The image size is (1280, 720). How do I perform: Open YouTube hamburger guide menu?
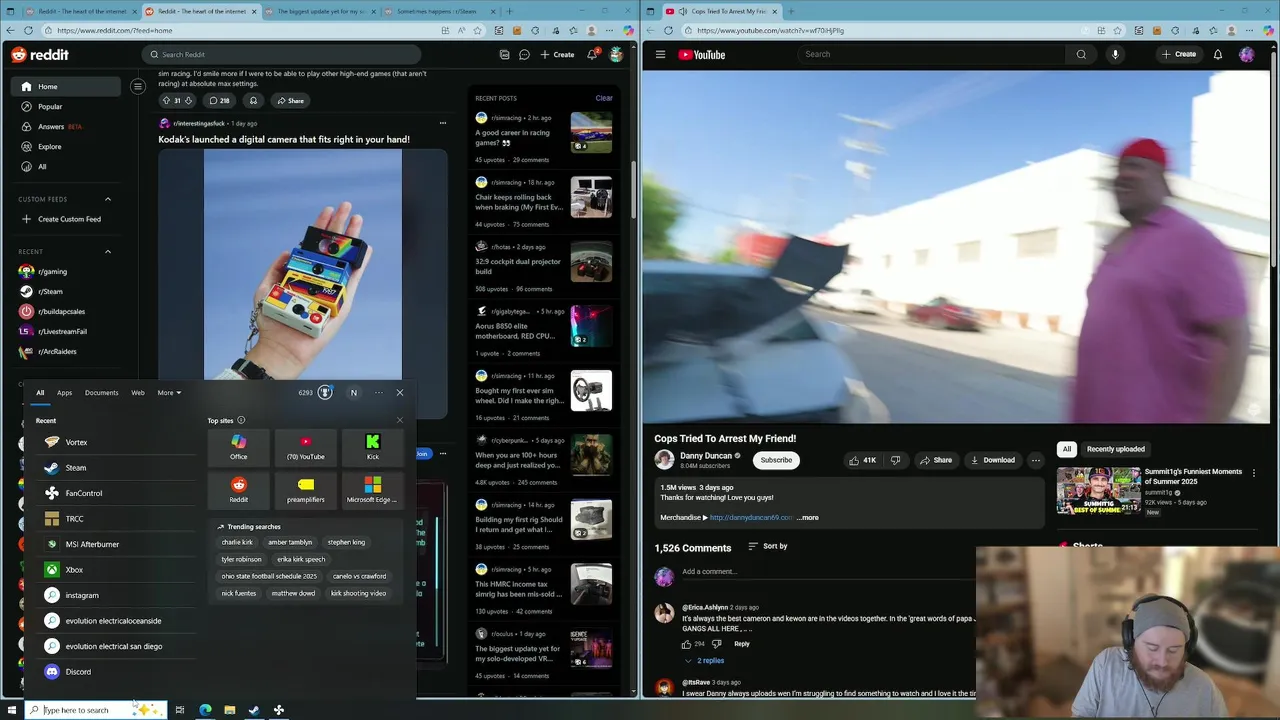coord(660,55)
